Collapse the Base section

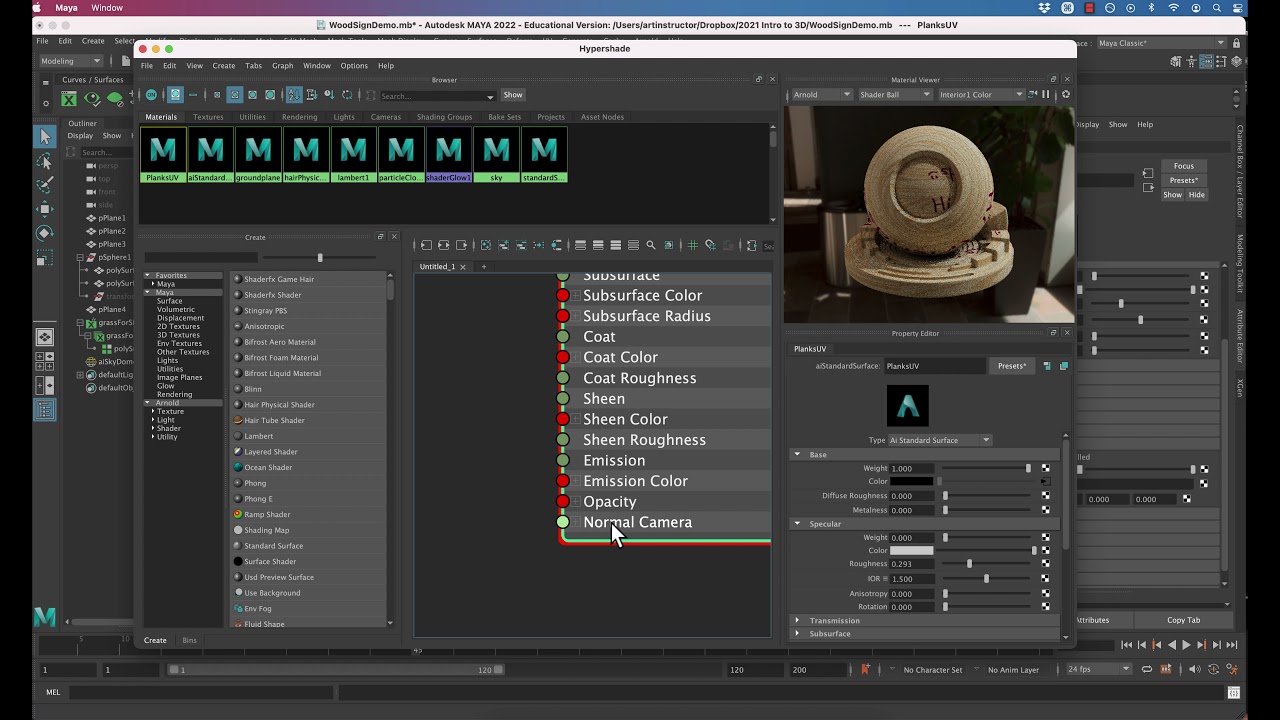point(797,455)
